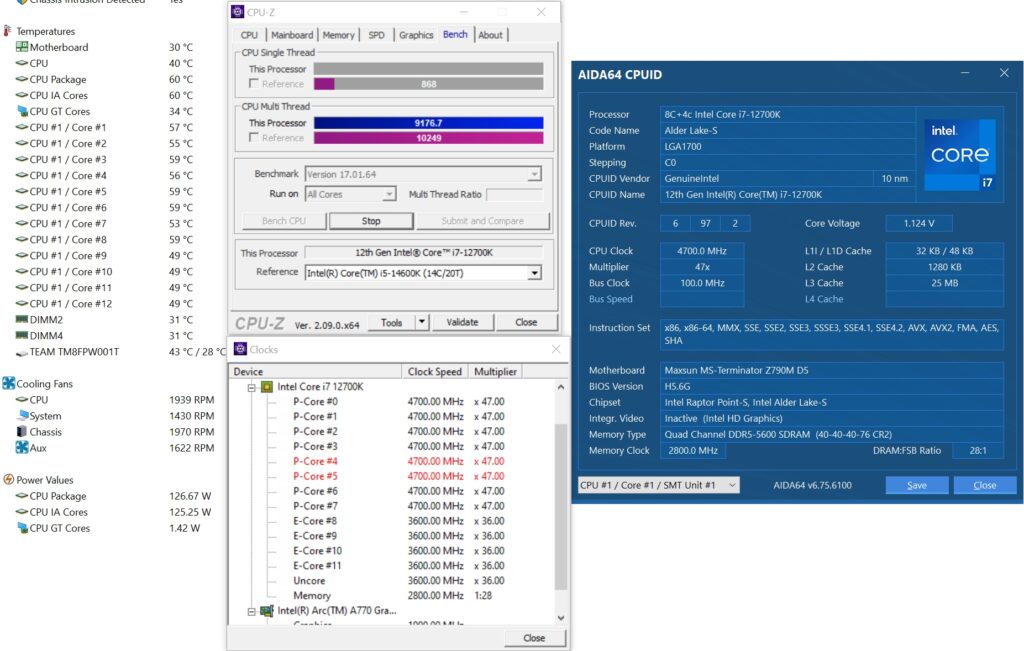The image size is (1024, 651).
Task: Click the CPU Package temperature icon
Action: (22, 79)
